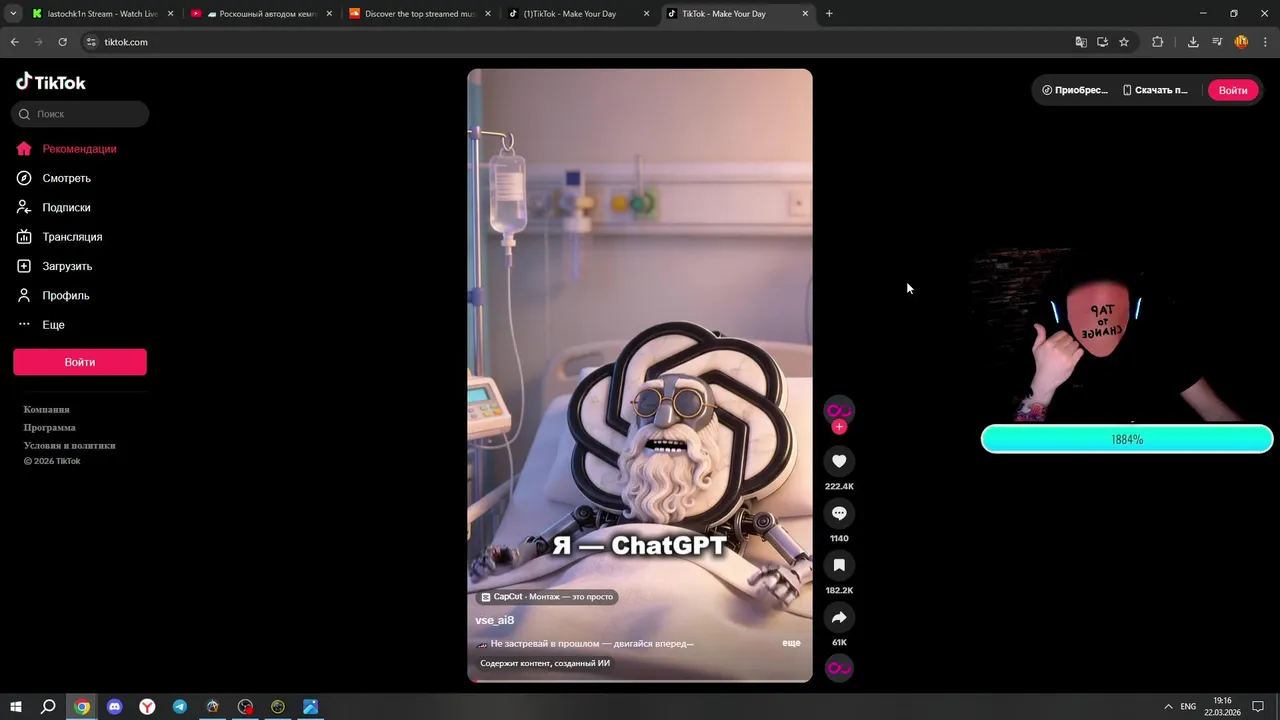Expand the Программа footer section
The image size is (1280, 720).
coord(50,427)
